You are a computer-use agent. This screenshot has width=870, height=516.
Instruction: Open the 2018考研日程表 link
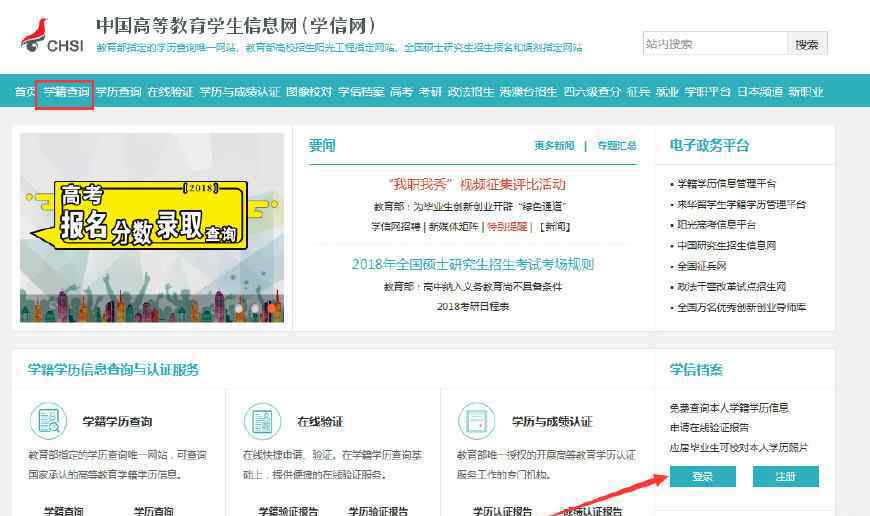473,306
